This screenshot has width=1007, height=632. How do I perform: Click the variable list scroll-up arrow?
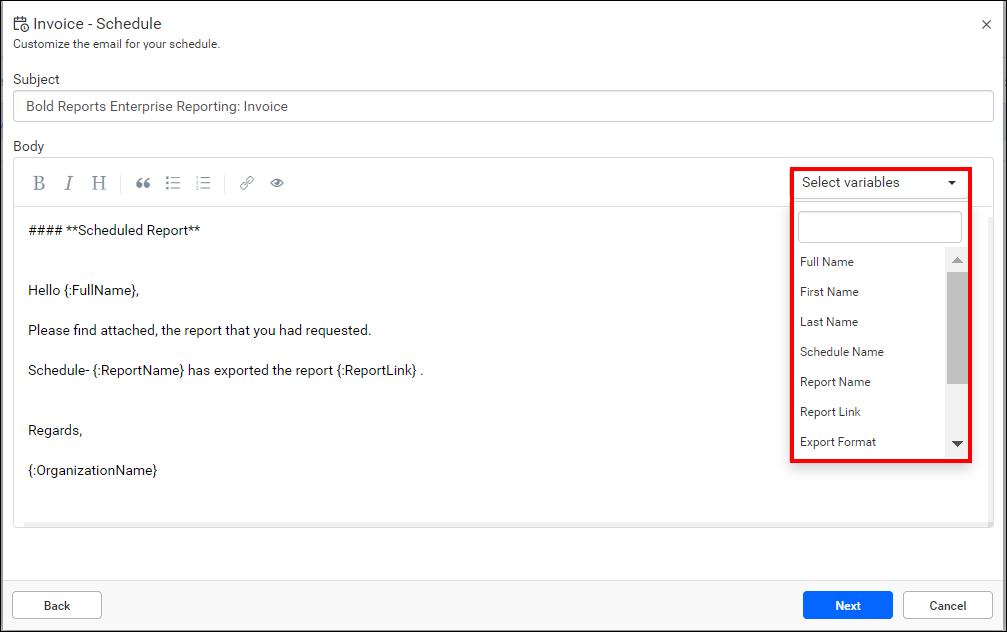coord(957,260)
